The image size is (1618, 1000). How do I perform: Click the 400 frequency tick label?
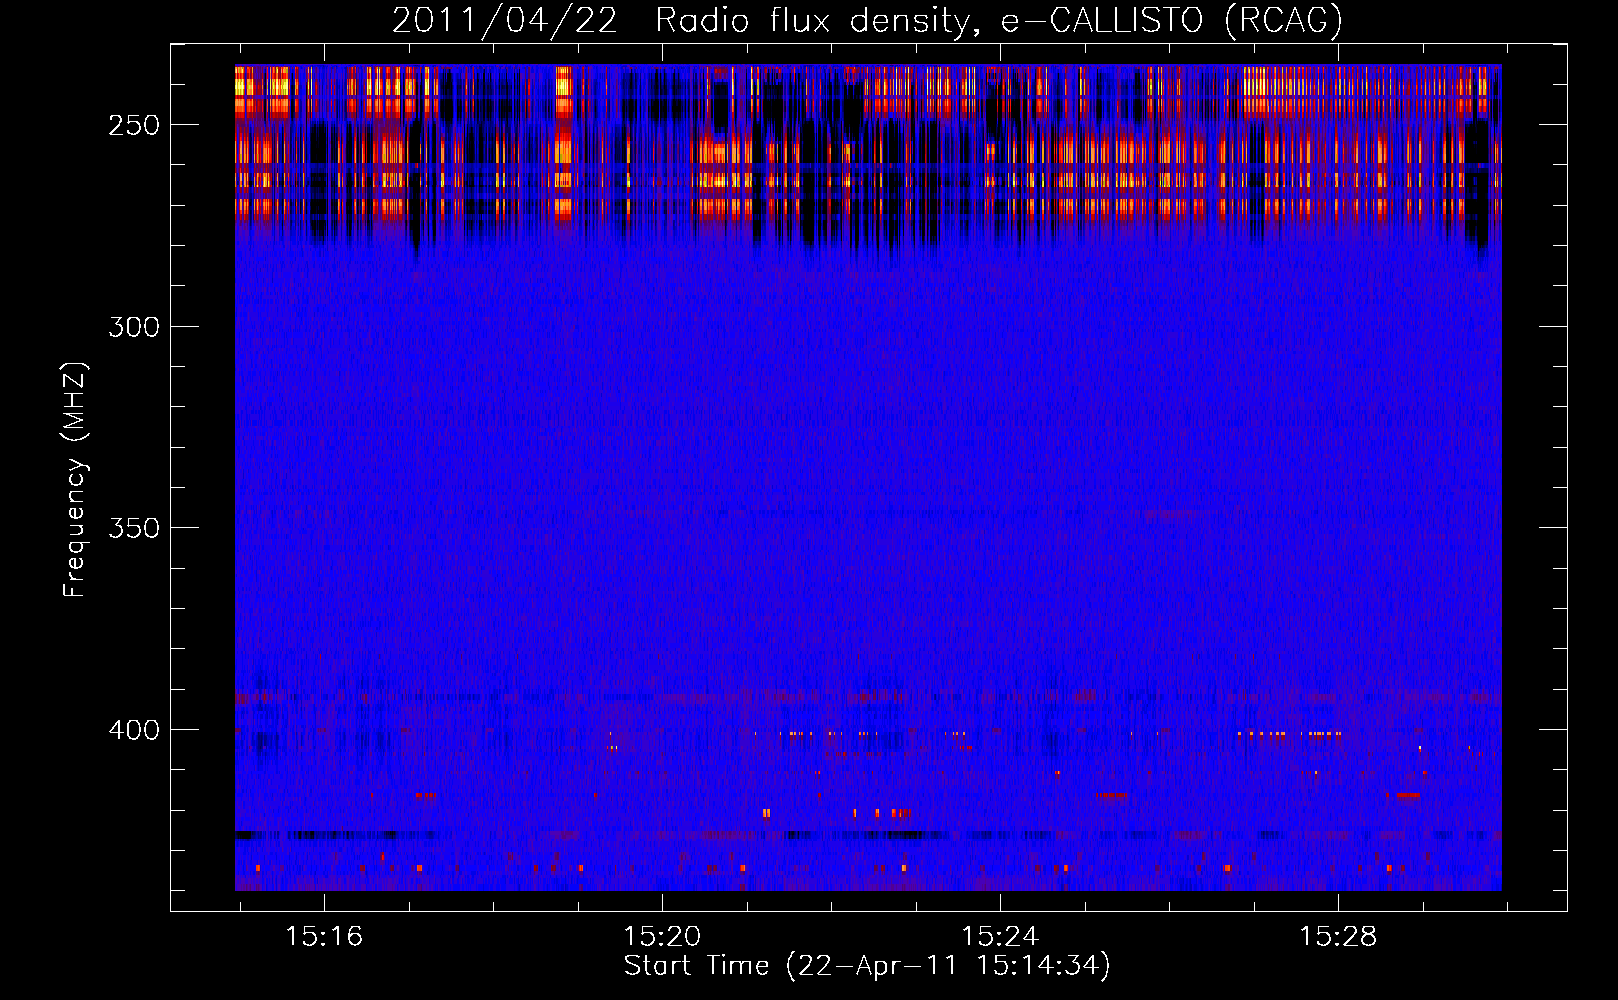point(134,730)
